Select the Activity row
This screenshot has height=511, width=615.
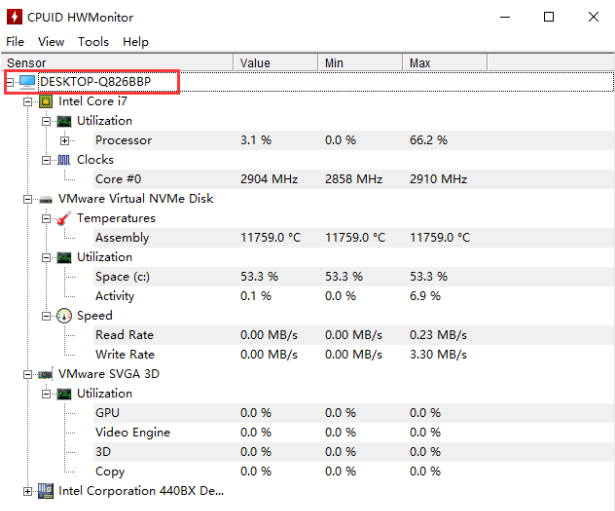pos(354,296)
